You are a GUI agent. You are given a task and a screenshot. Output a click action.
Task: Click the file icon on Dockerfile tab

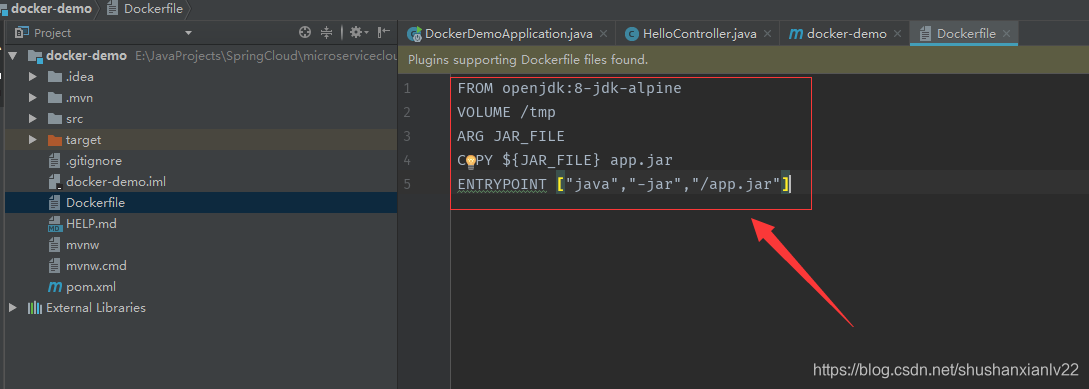coord(925,33)
